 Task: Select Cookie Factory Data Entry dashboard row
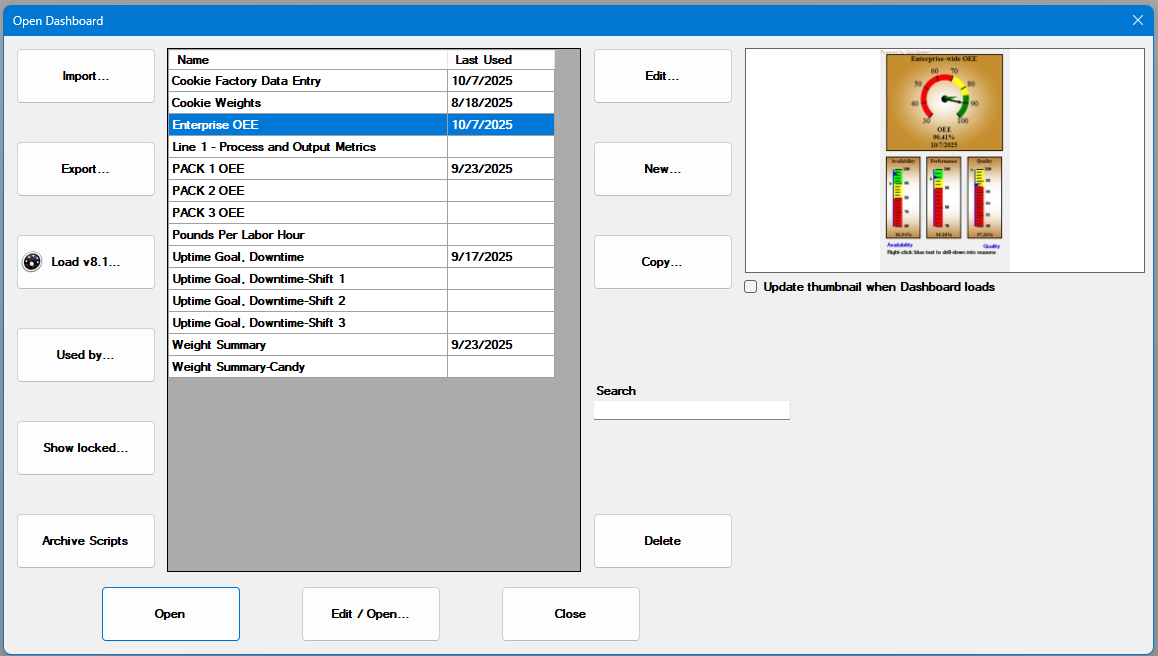[307, 81]
